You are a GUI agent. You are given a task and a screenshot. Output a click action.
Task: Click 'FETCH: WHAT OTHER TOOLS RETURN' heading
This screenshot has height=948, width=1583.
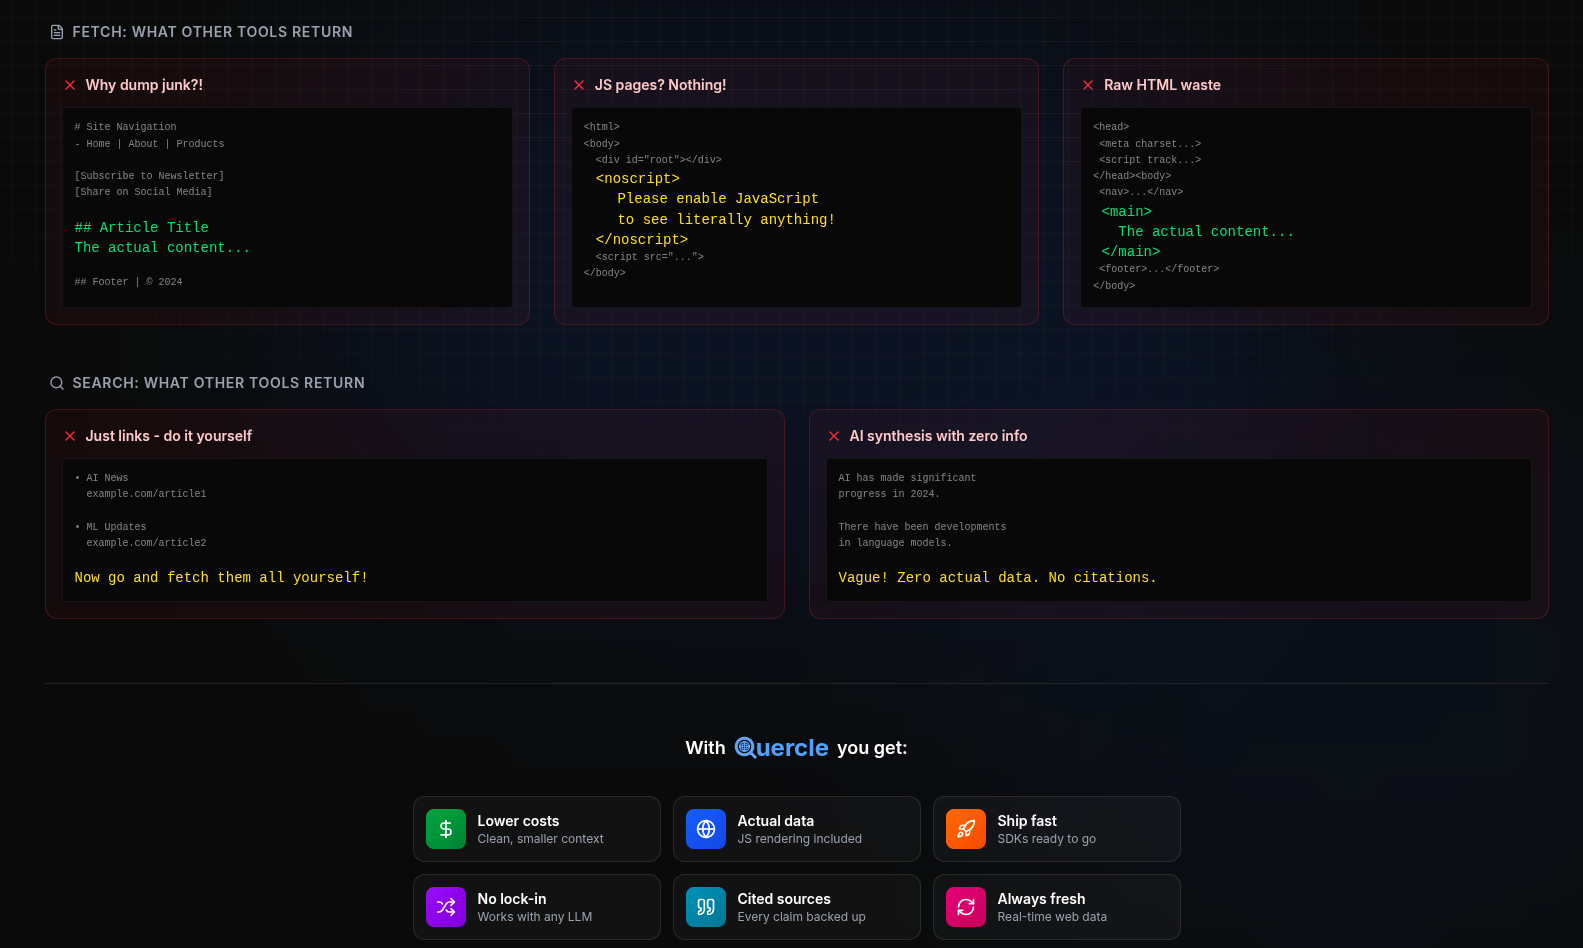pyautogui.click(x=212, y=32)
